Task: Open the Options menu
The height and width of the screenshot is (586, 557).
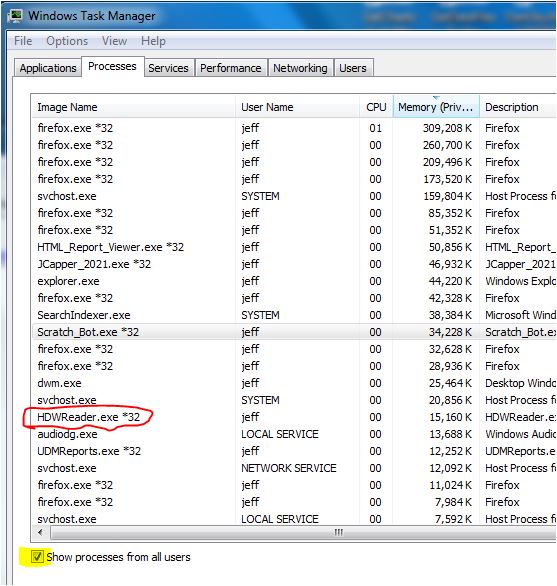Action: pos(67,41)
